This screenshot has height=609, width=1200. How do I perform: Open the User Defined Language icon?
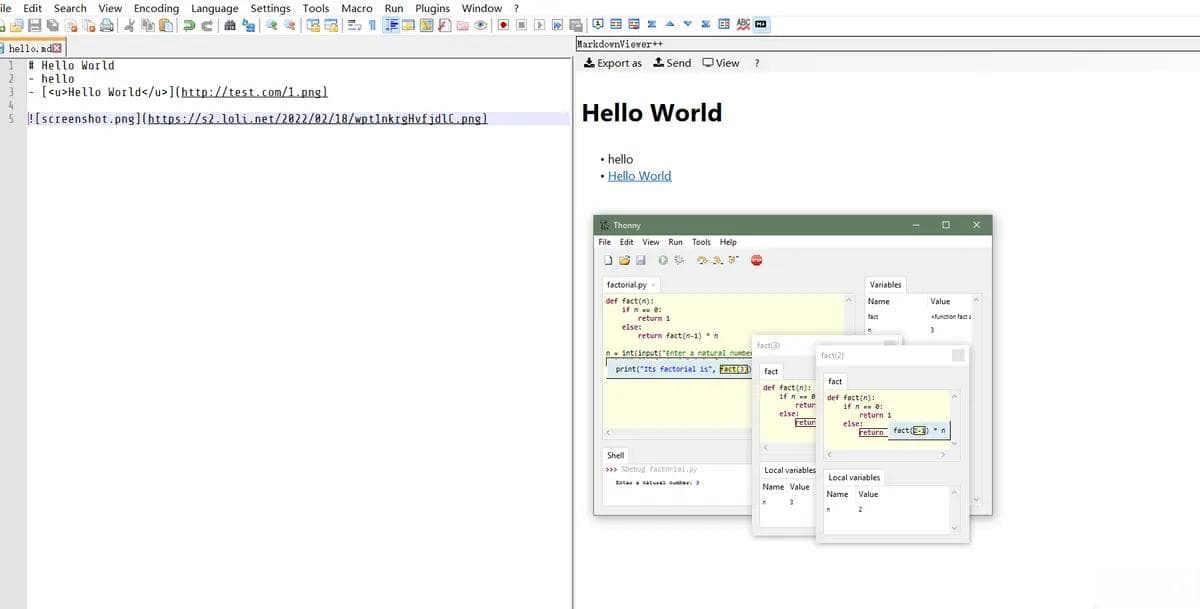pyautogui.click(x=408, y=25)
